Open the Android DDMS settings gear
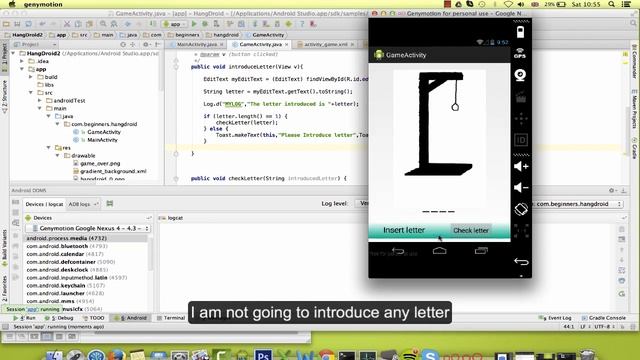The image size is (640, 360). 611,190
